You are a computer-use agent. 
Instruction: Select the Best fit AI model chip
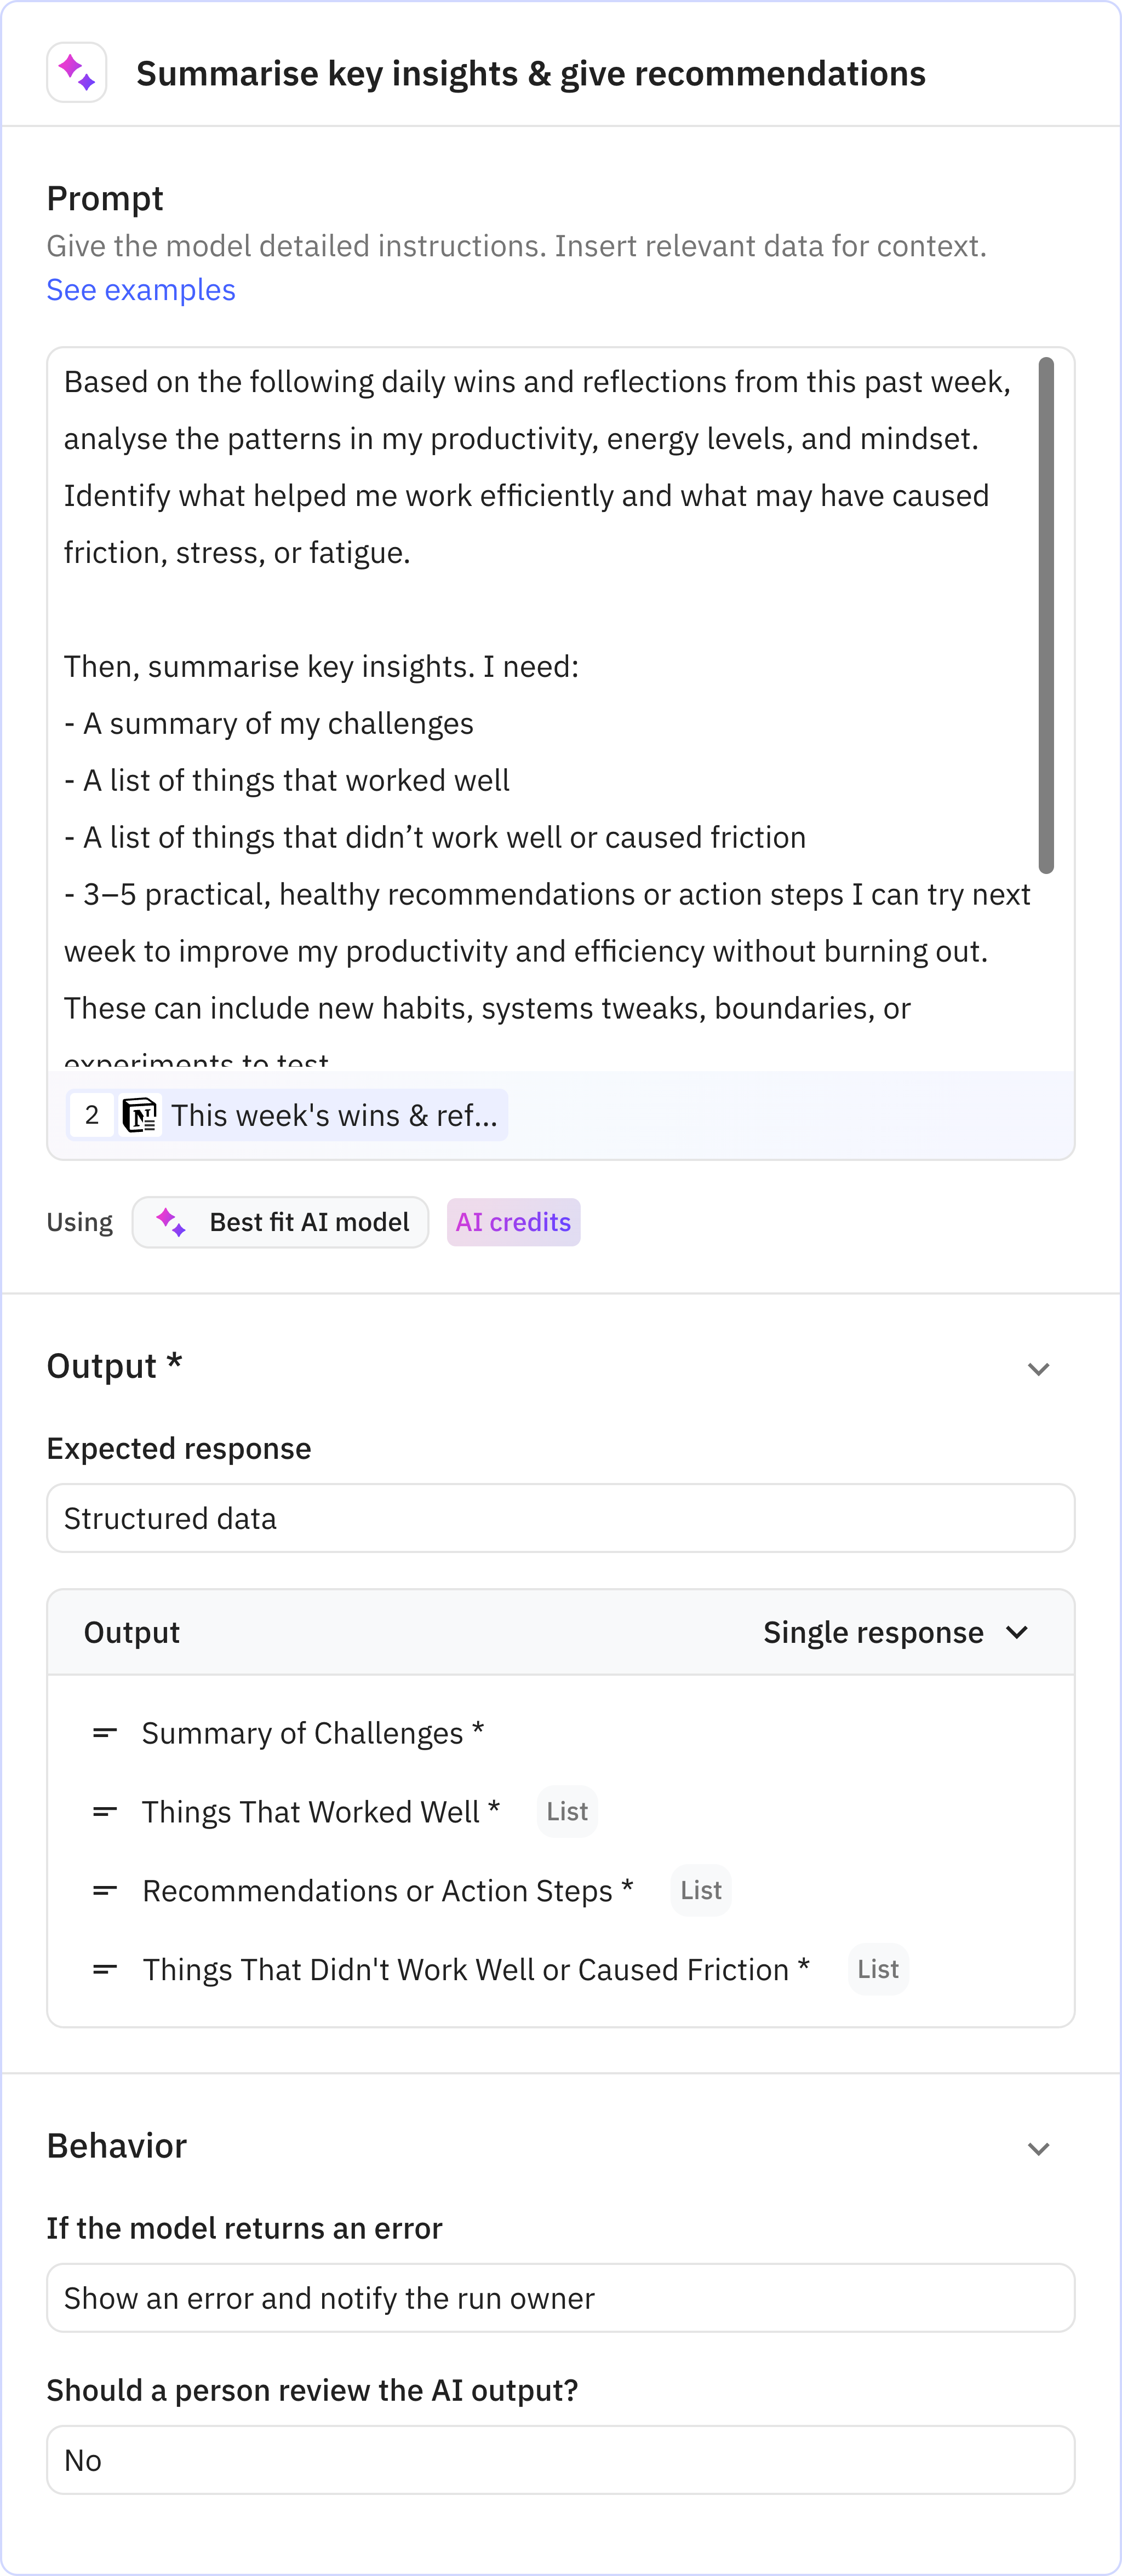pyautogui.click(x=280, y=1221)
